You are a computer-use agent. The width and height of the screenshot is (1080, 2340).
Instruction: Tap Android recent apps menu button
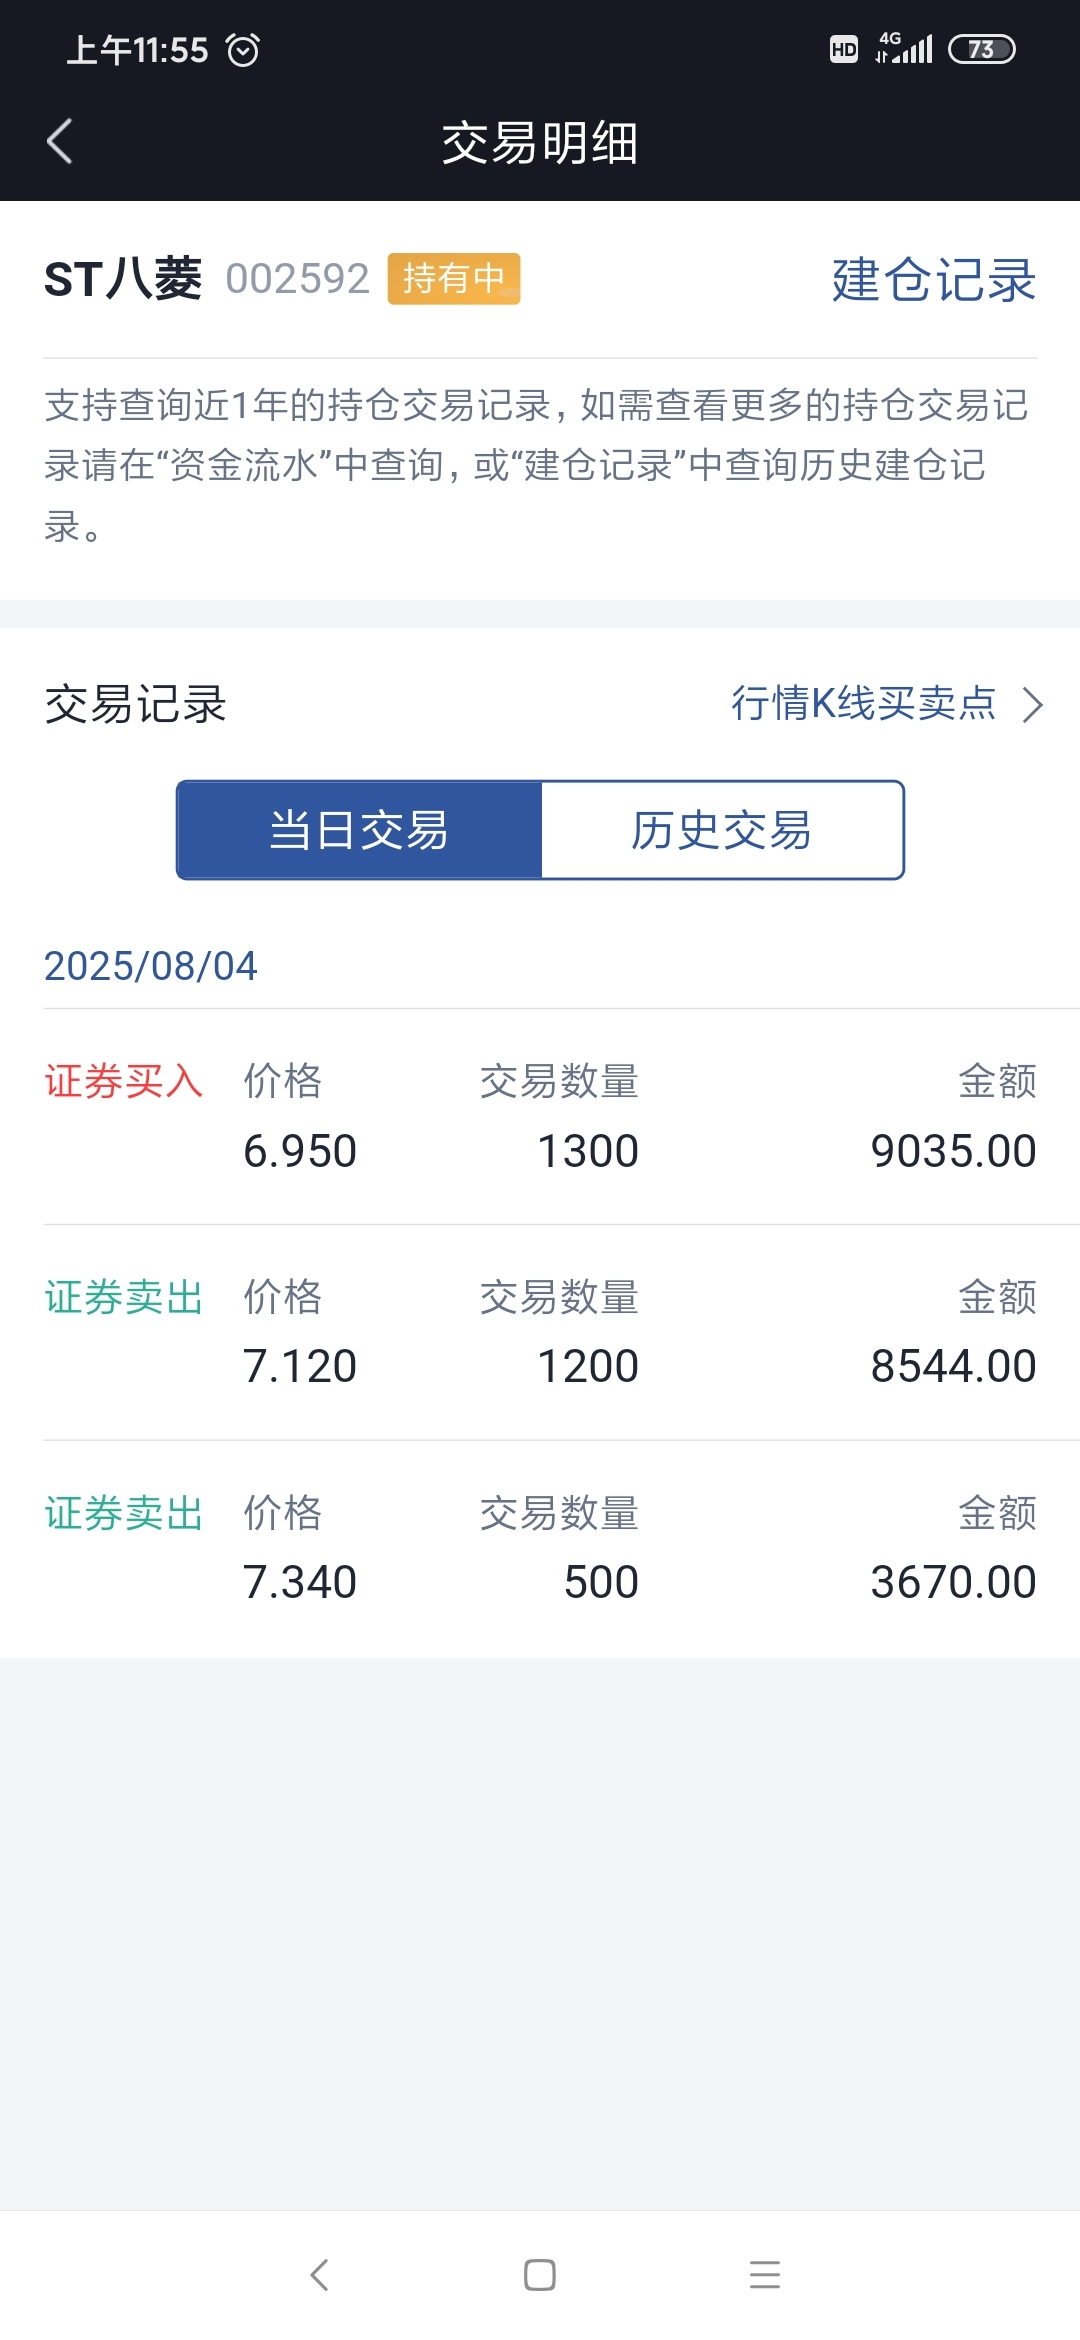click(765, 2275)
